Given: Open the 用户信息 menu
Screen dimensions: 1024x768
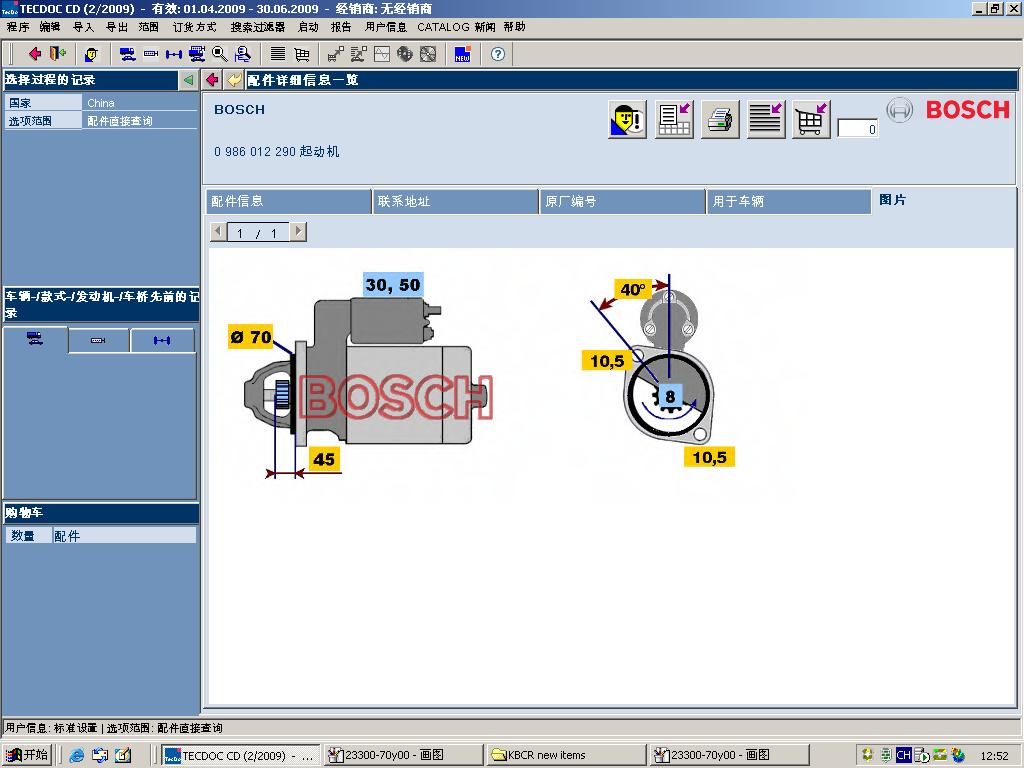Looking at the screenshot, I should coord(385,27).
